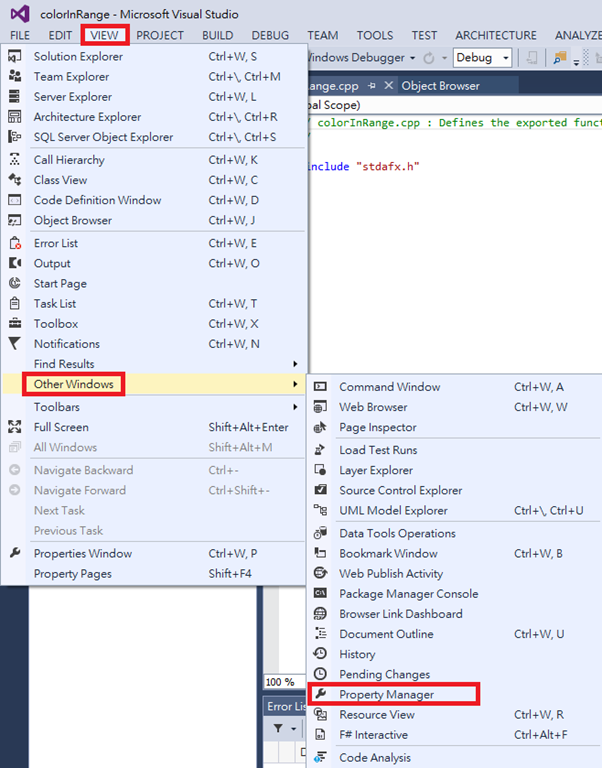Viewport: 602px width, 768px height.
Task: Open the Error List filter dropdown arrow
Action: 293,729
